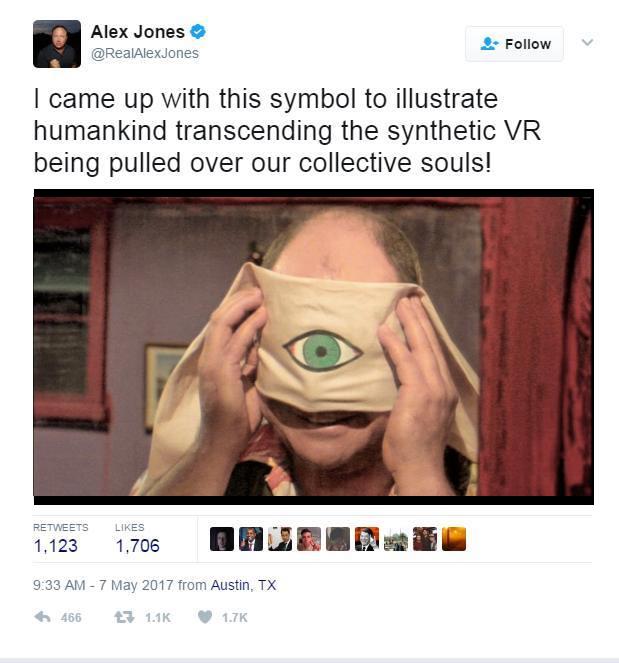
Task: Like the tweet with heart icon
Action: [205, 617]
